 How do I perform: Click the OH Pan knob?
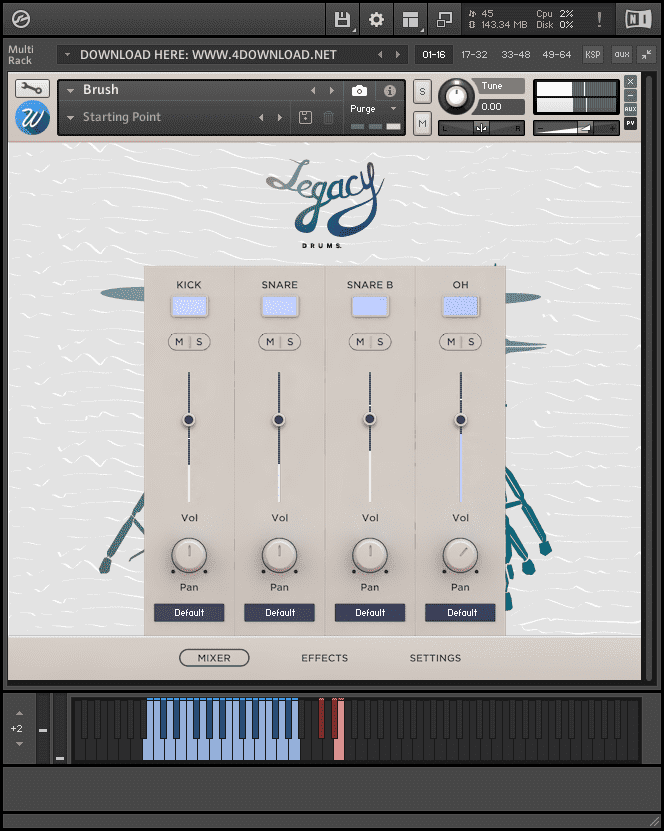coord(460,555)
